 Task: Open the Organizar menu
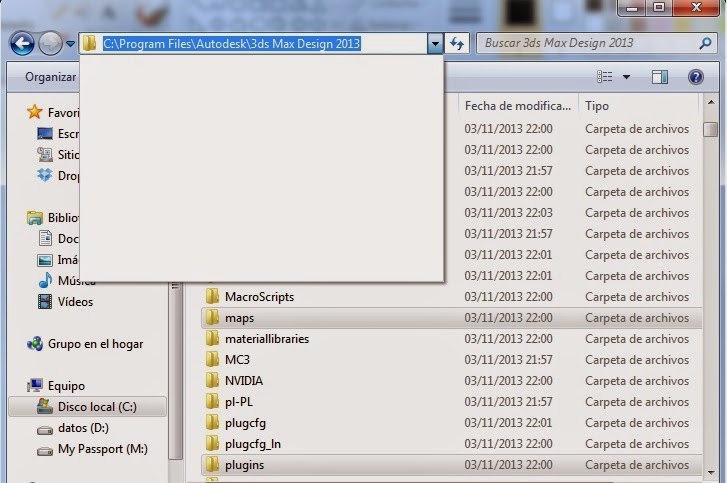coord(51,77)
